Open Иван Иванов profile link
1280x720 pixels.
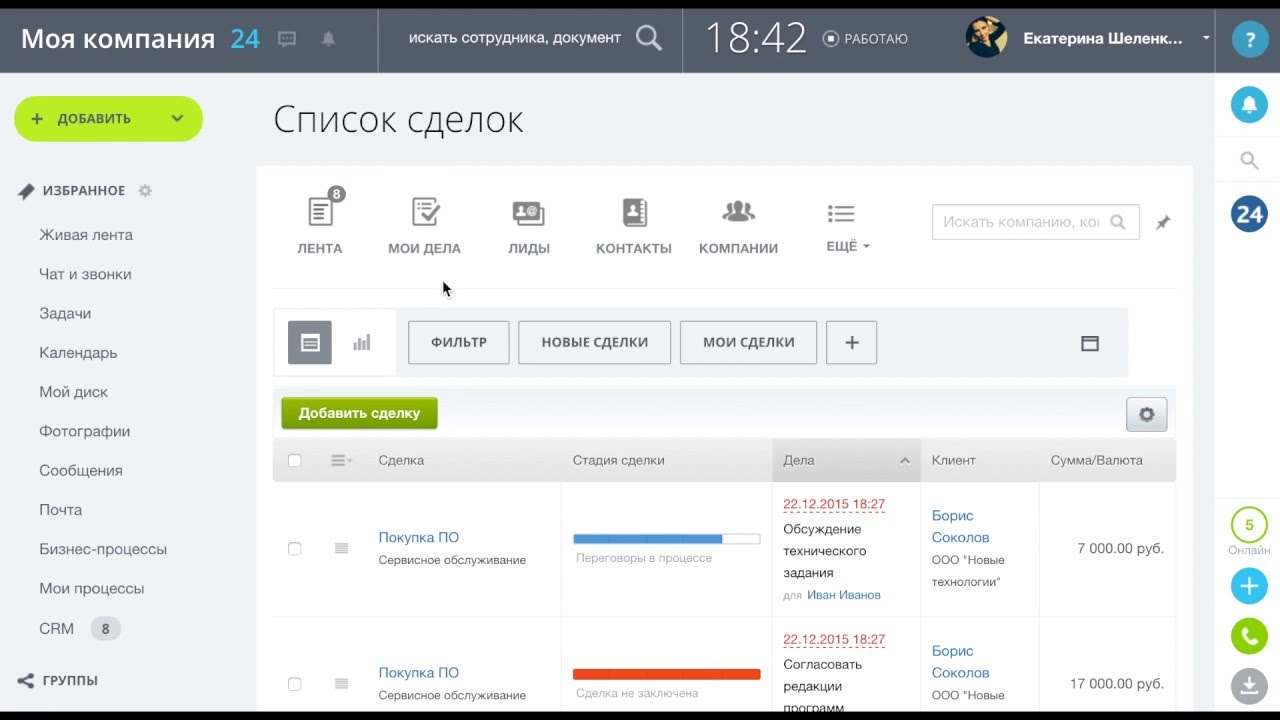coord(844,595)
